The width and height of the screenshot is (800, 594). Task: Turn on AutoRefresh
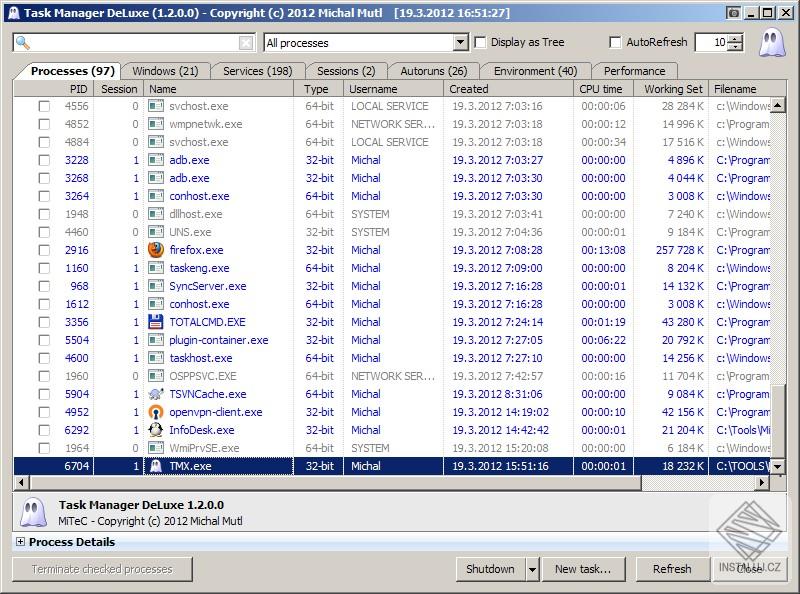click(616, 42)
